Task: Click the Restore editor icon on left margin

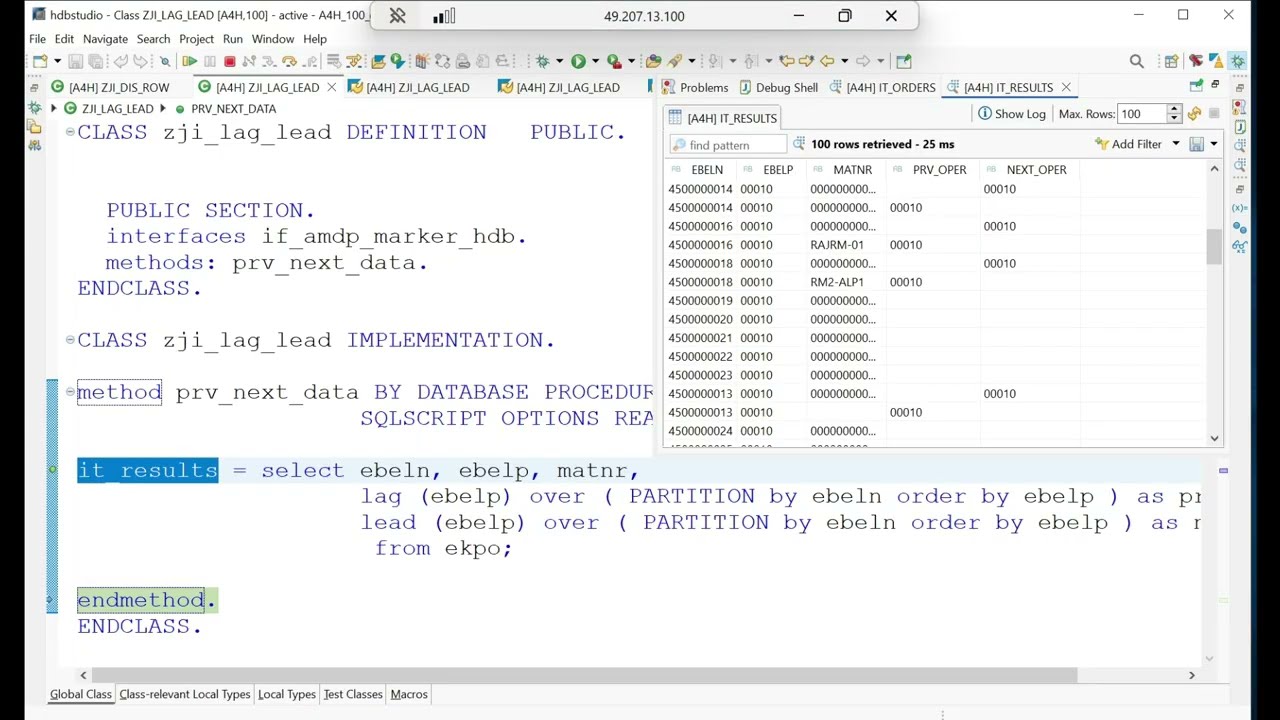Action: click(x=34, y=88)
